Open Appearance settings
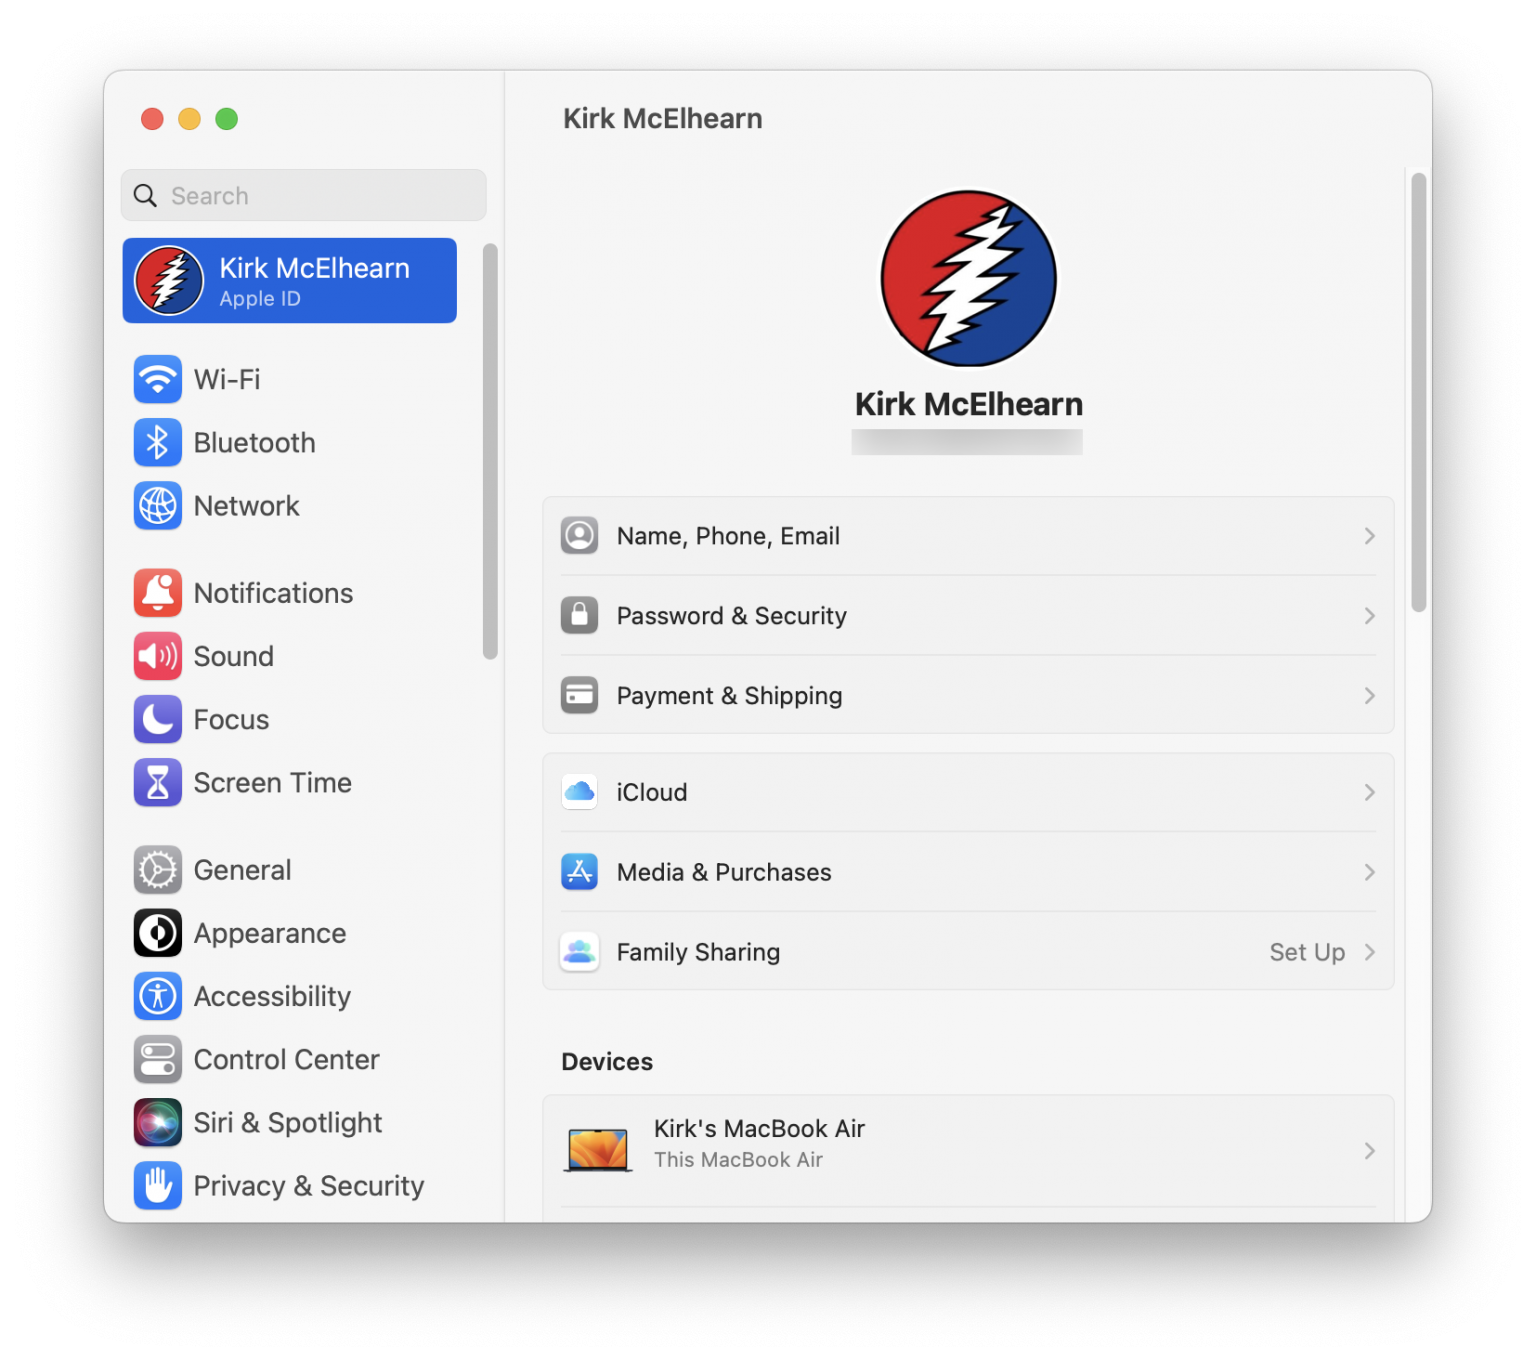Image resolution: width=1536 pixels, height=1360 pixels. point(268,933)
